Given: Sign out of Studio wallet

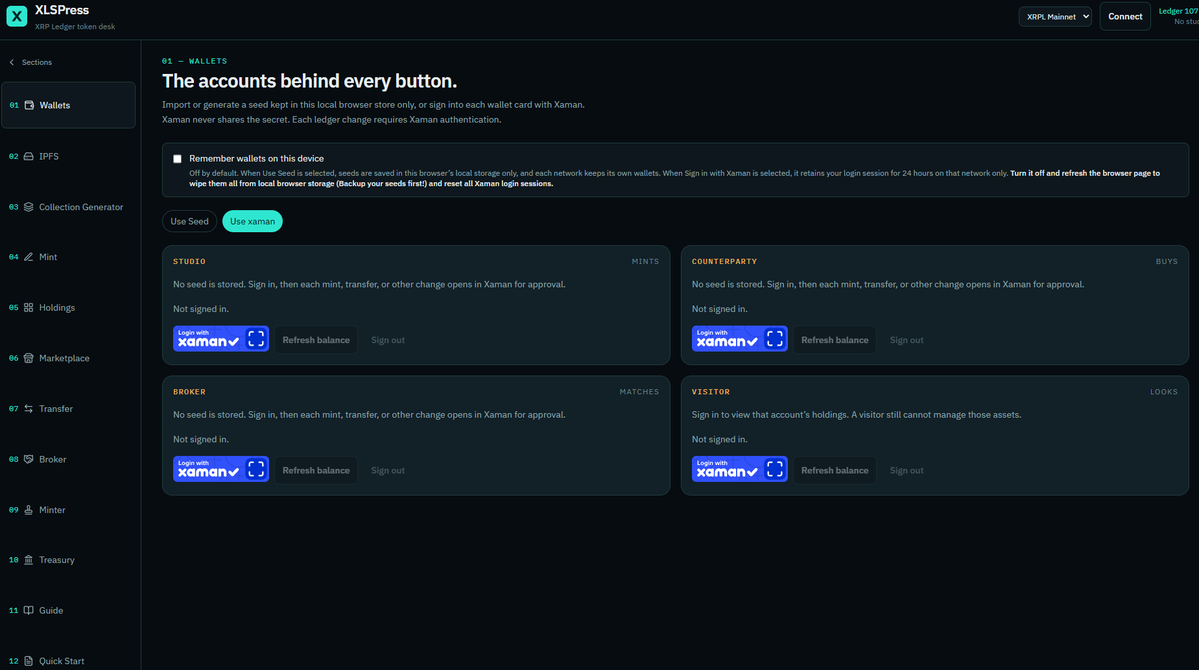Looking at the screenshot, I should click(x=388, y=340).
